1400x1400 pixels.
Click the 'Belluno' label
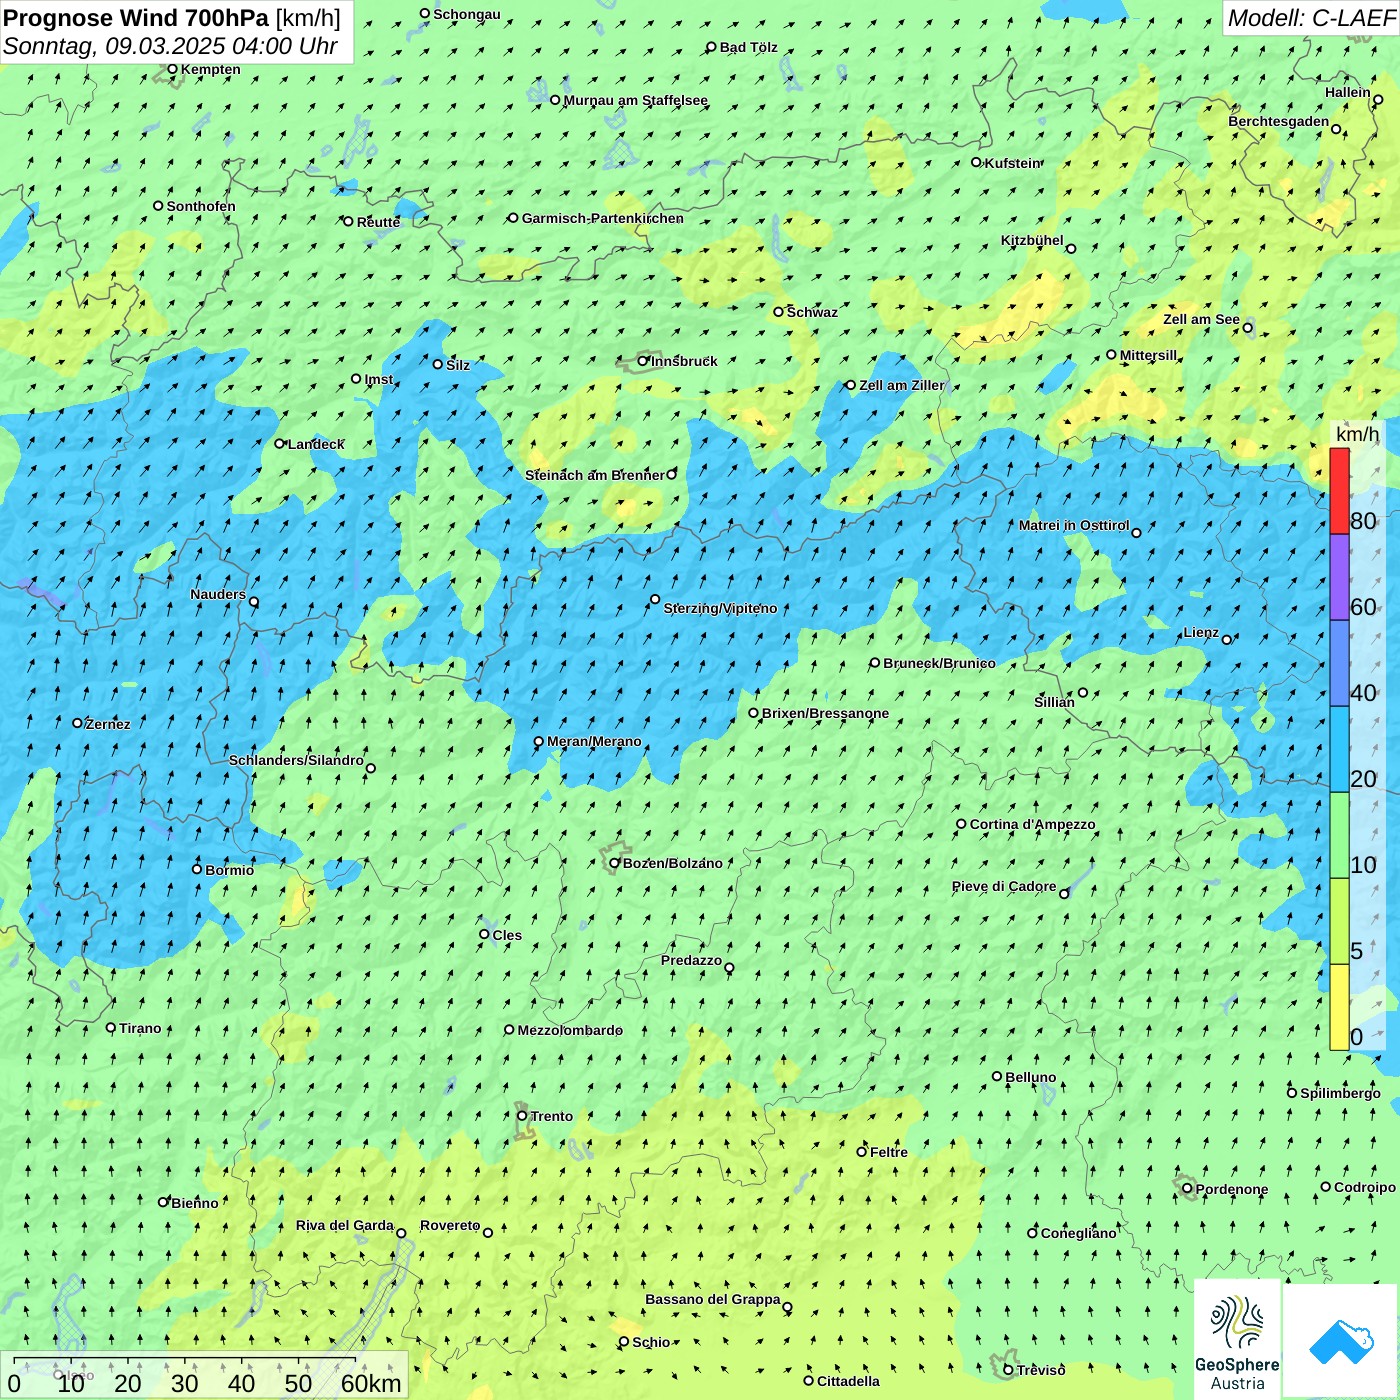[x=1030, y=1077]
